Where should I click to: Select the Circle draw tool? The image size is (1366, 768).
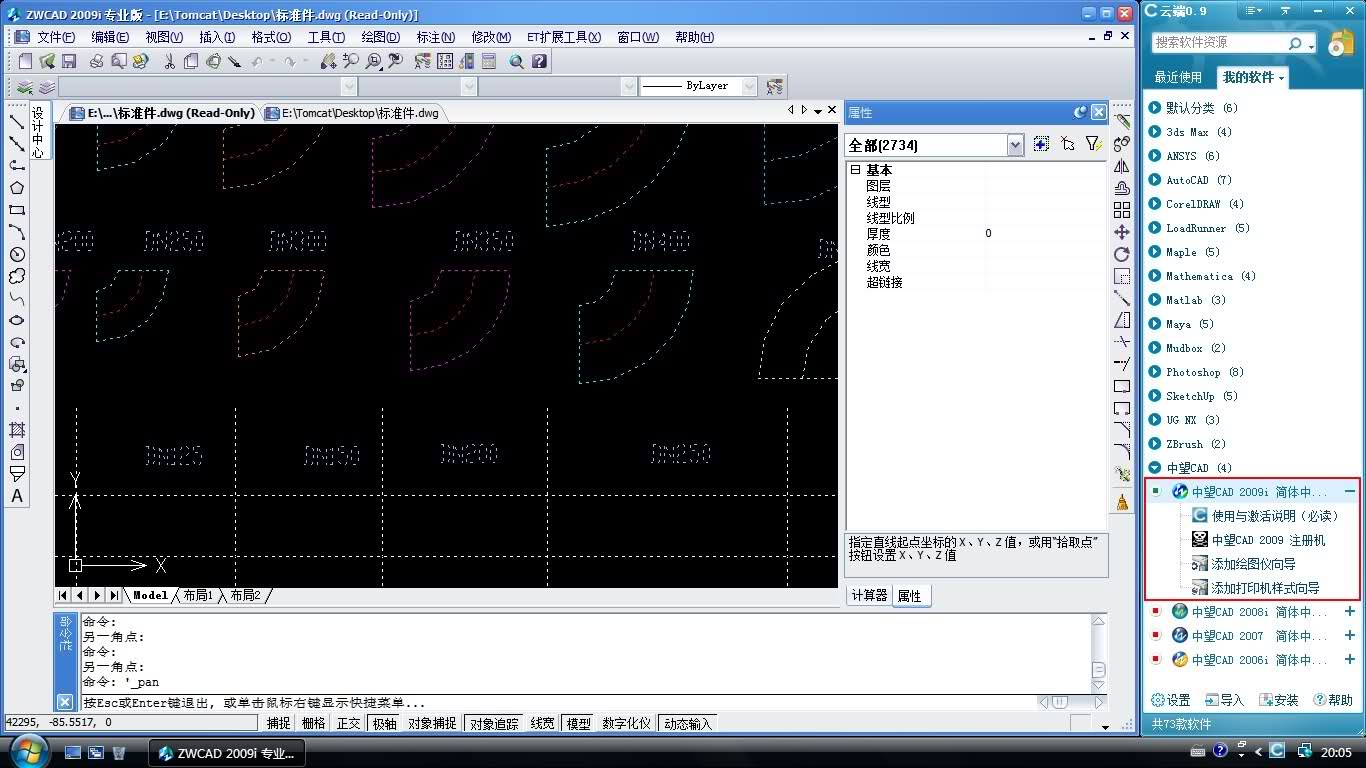pos(17,254)
